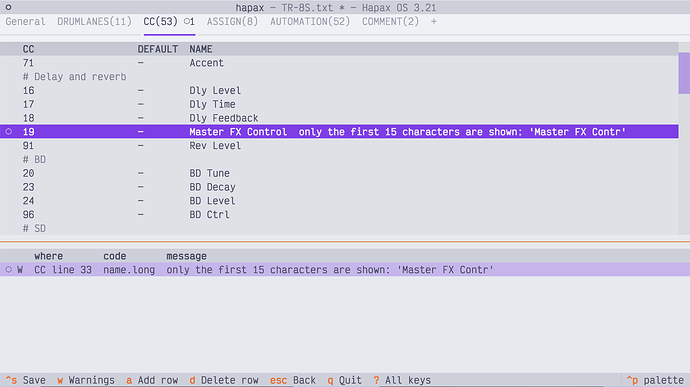Click the CC number 16 cell

pos(29,90)
